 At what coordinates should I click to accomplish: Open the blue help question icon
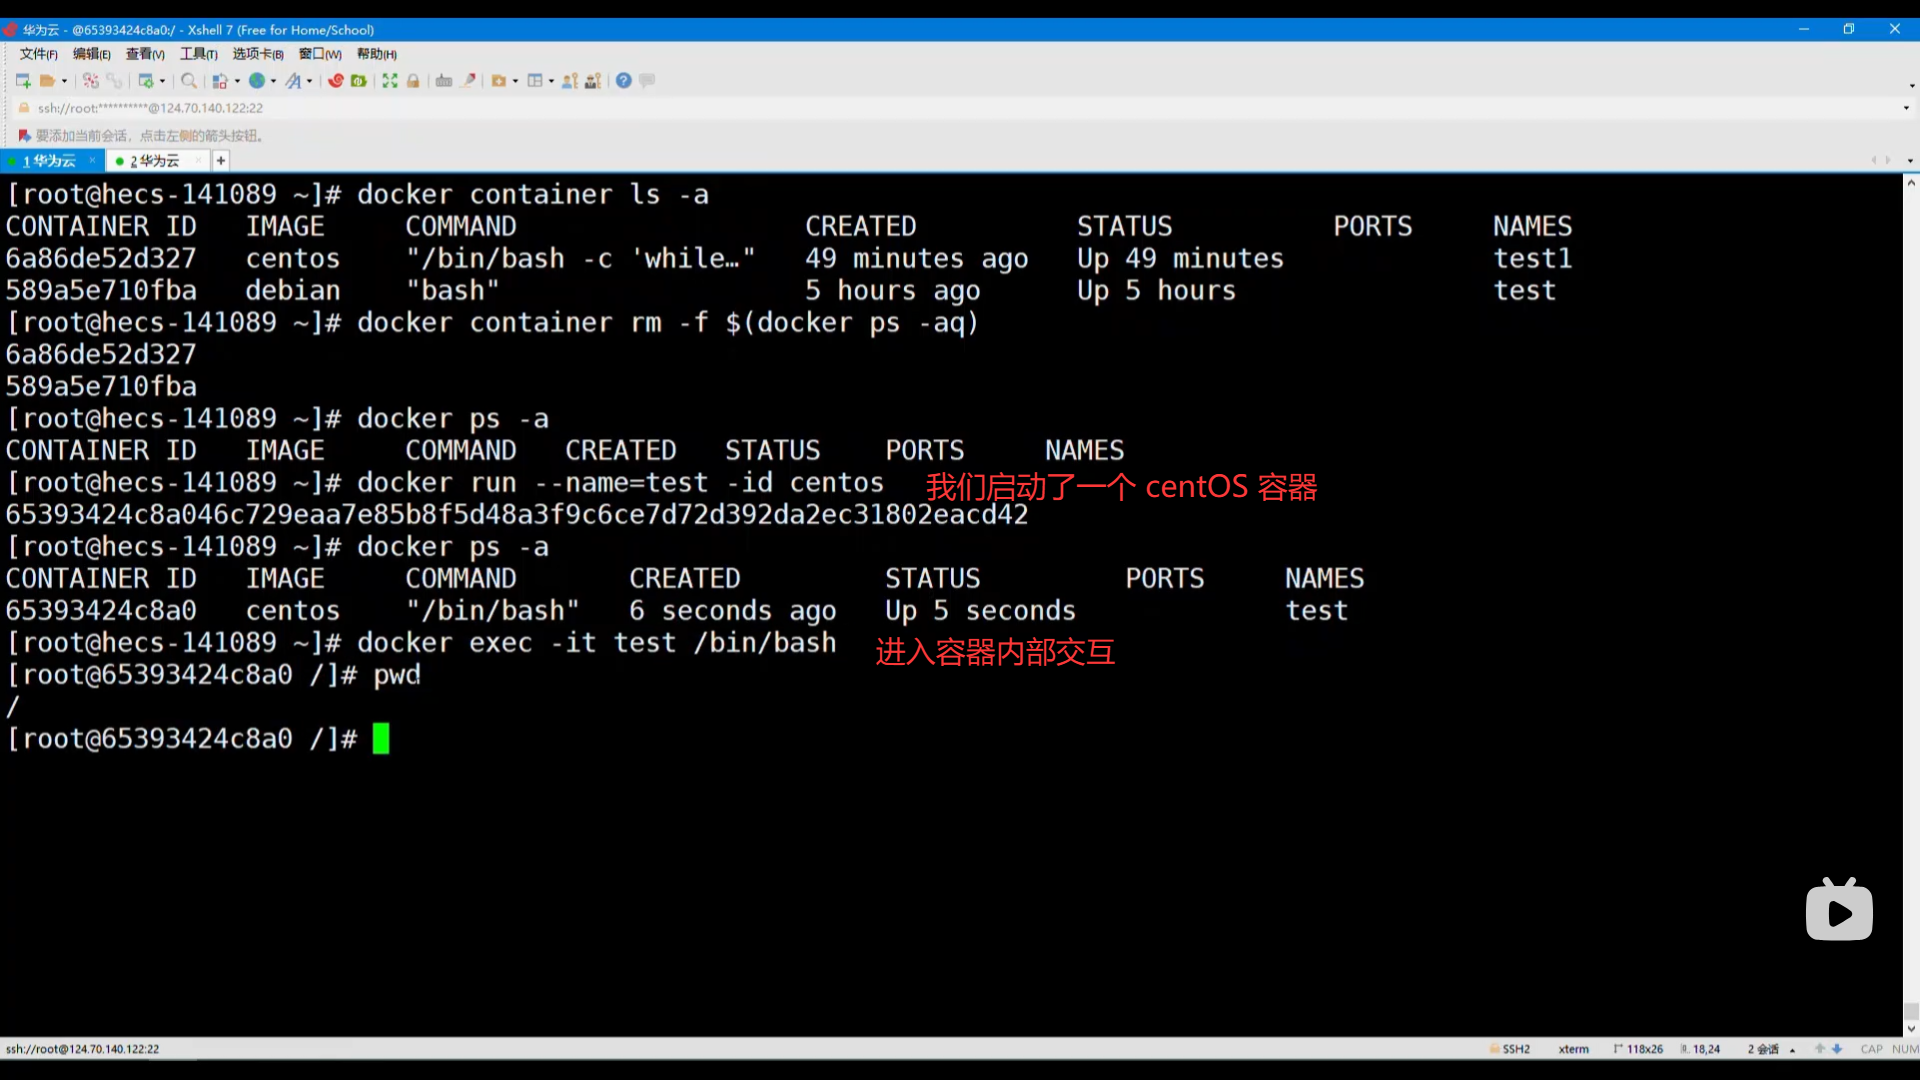[x=623, y=81]
